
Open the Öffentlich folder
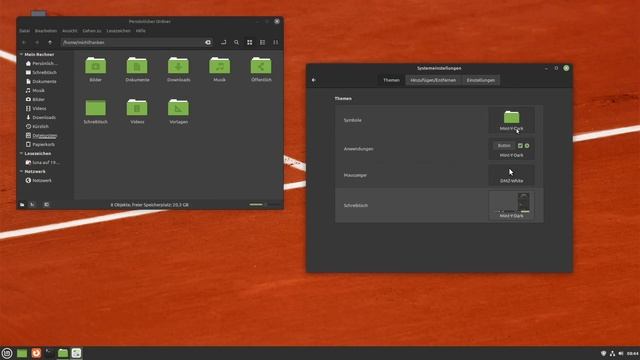click(x=261, y=69)
